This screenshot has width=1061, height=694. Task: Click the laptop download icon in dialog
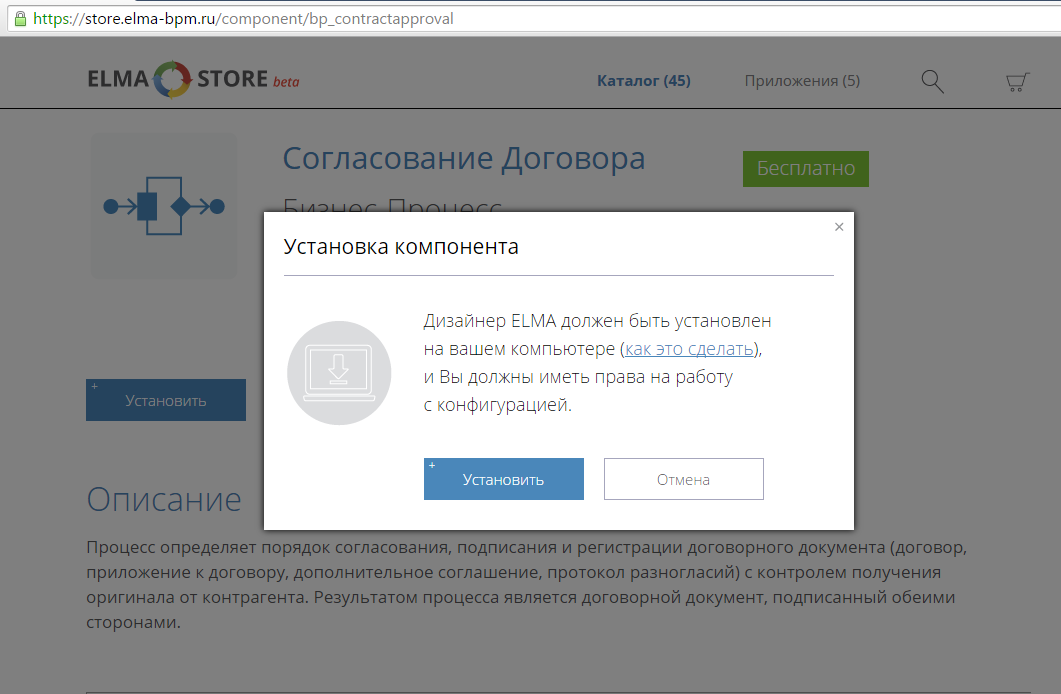[339, 373]
